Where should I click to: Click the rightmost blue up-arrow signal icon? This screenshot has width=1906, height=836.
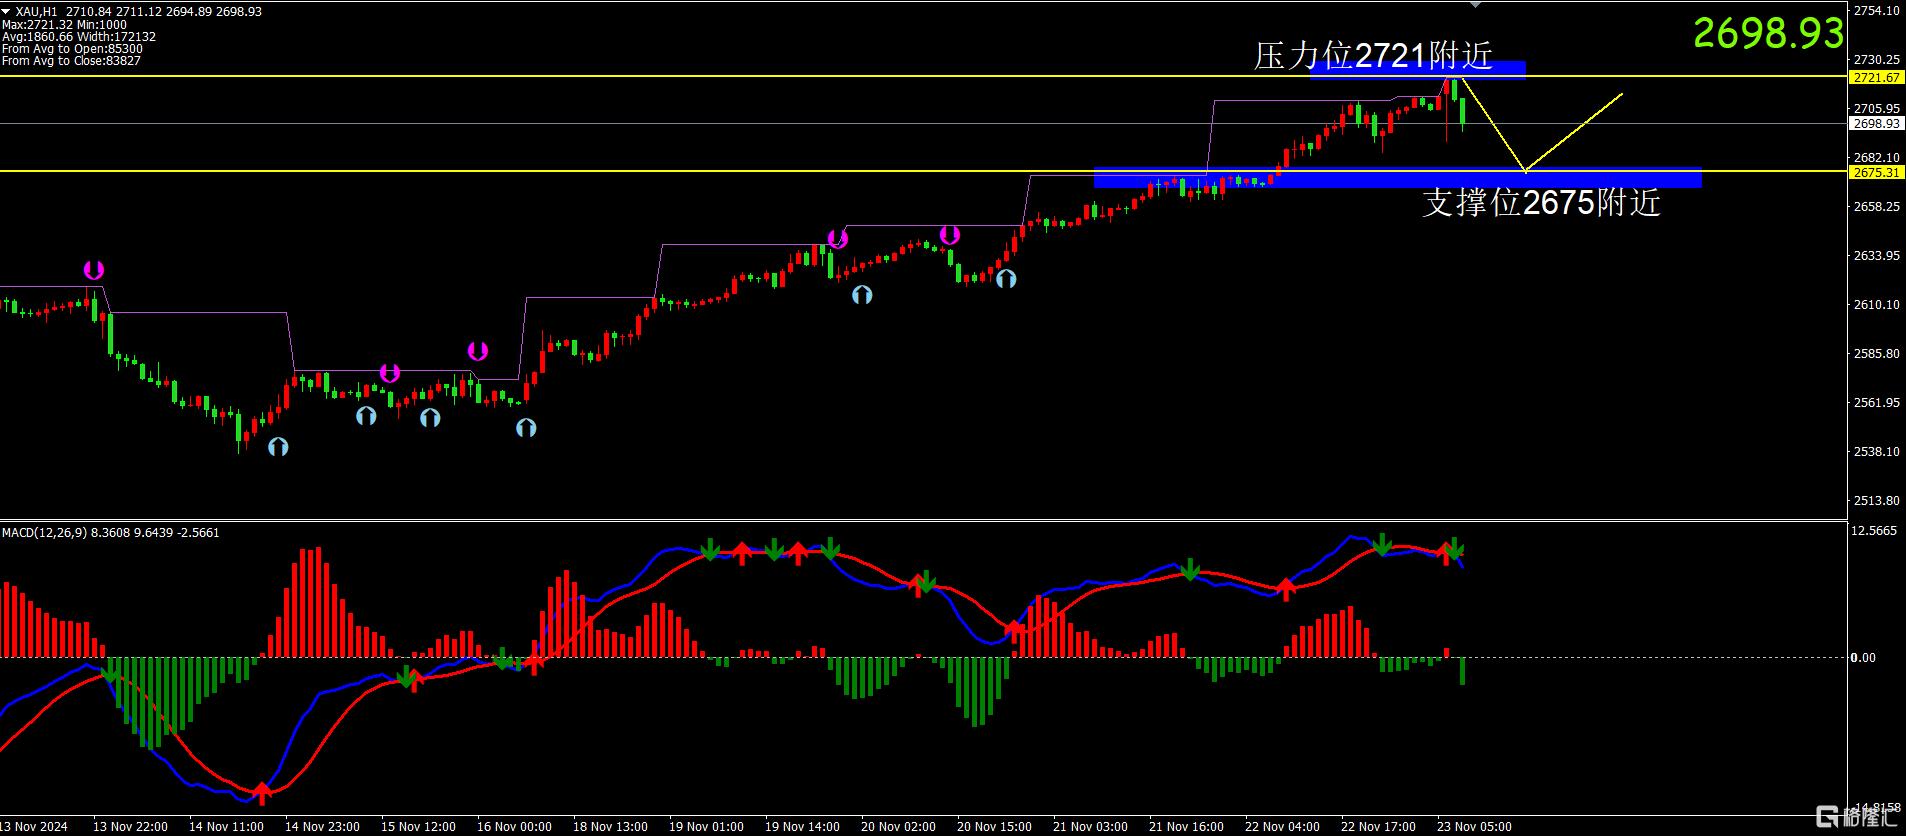pos(1006,279)
